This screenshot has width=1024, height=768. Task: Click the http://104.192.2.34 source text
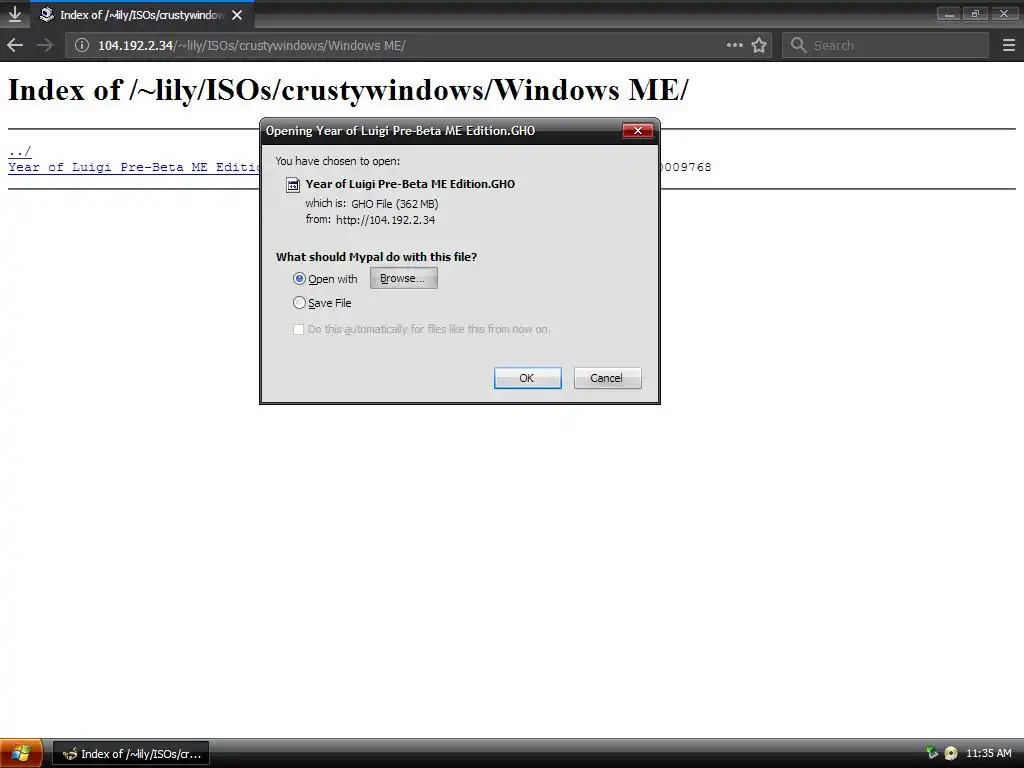(385, 220)
